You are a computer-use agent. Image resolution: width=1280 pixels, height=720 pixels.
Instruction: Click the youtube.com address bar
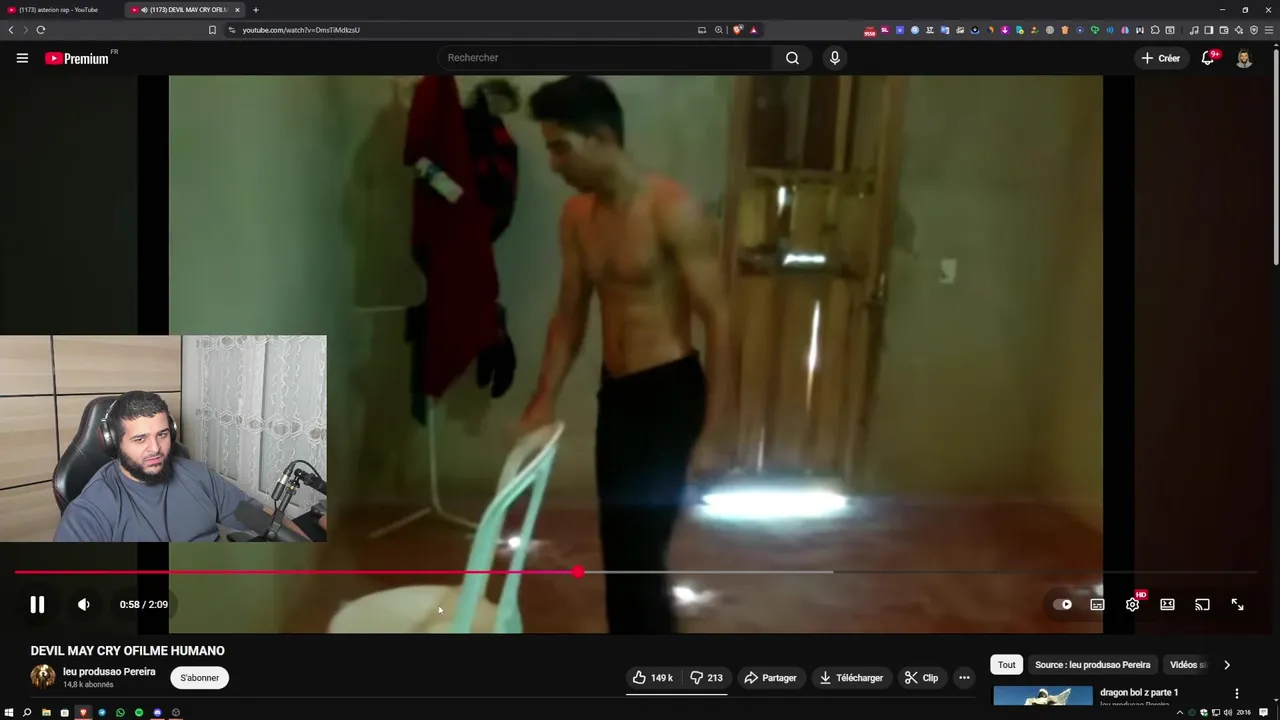[460, 30]
